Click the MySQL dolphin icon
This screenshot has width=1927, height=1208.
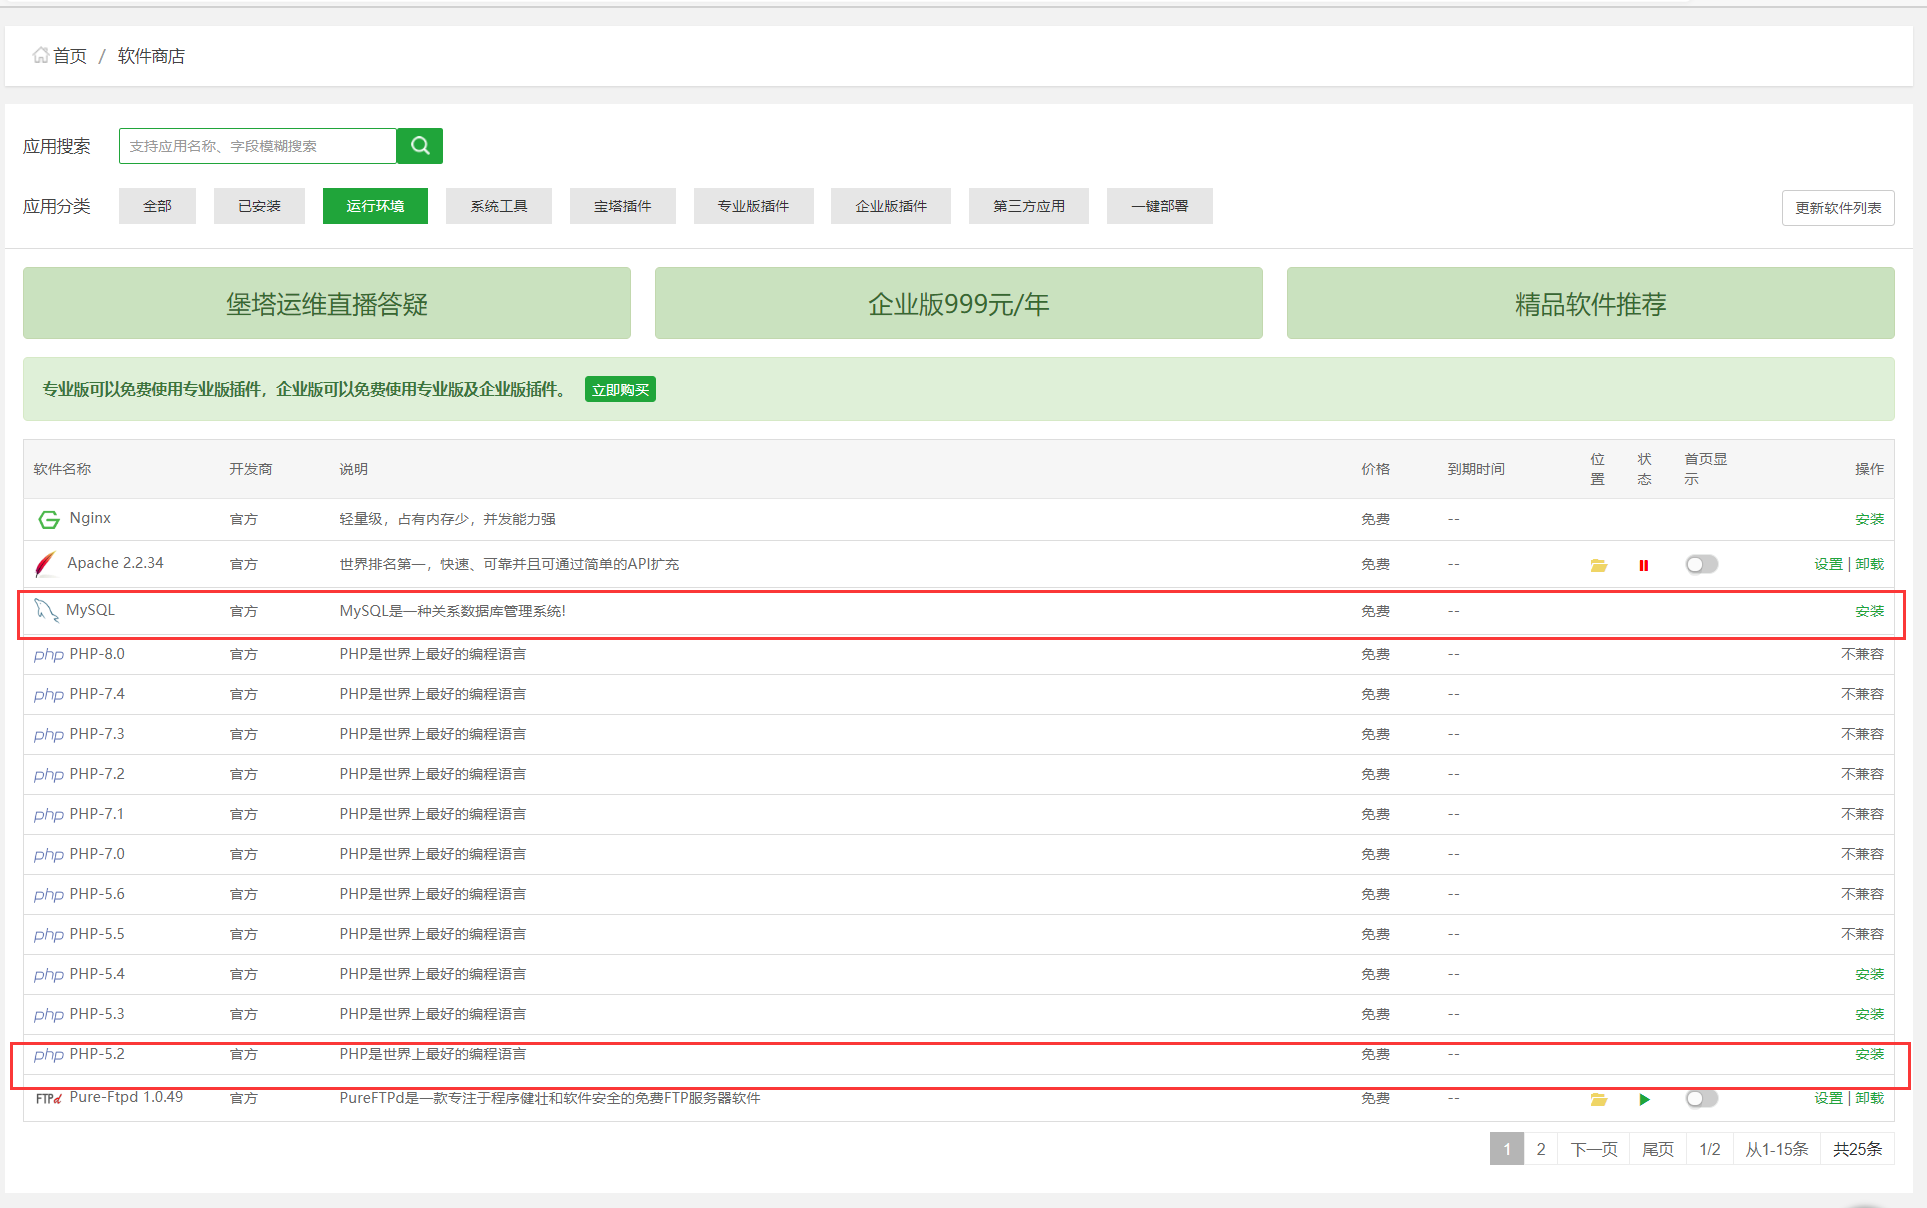click(46, 610)
